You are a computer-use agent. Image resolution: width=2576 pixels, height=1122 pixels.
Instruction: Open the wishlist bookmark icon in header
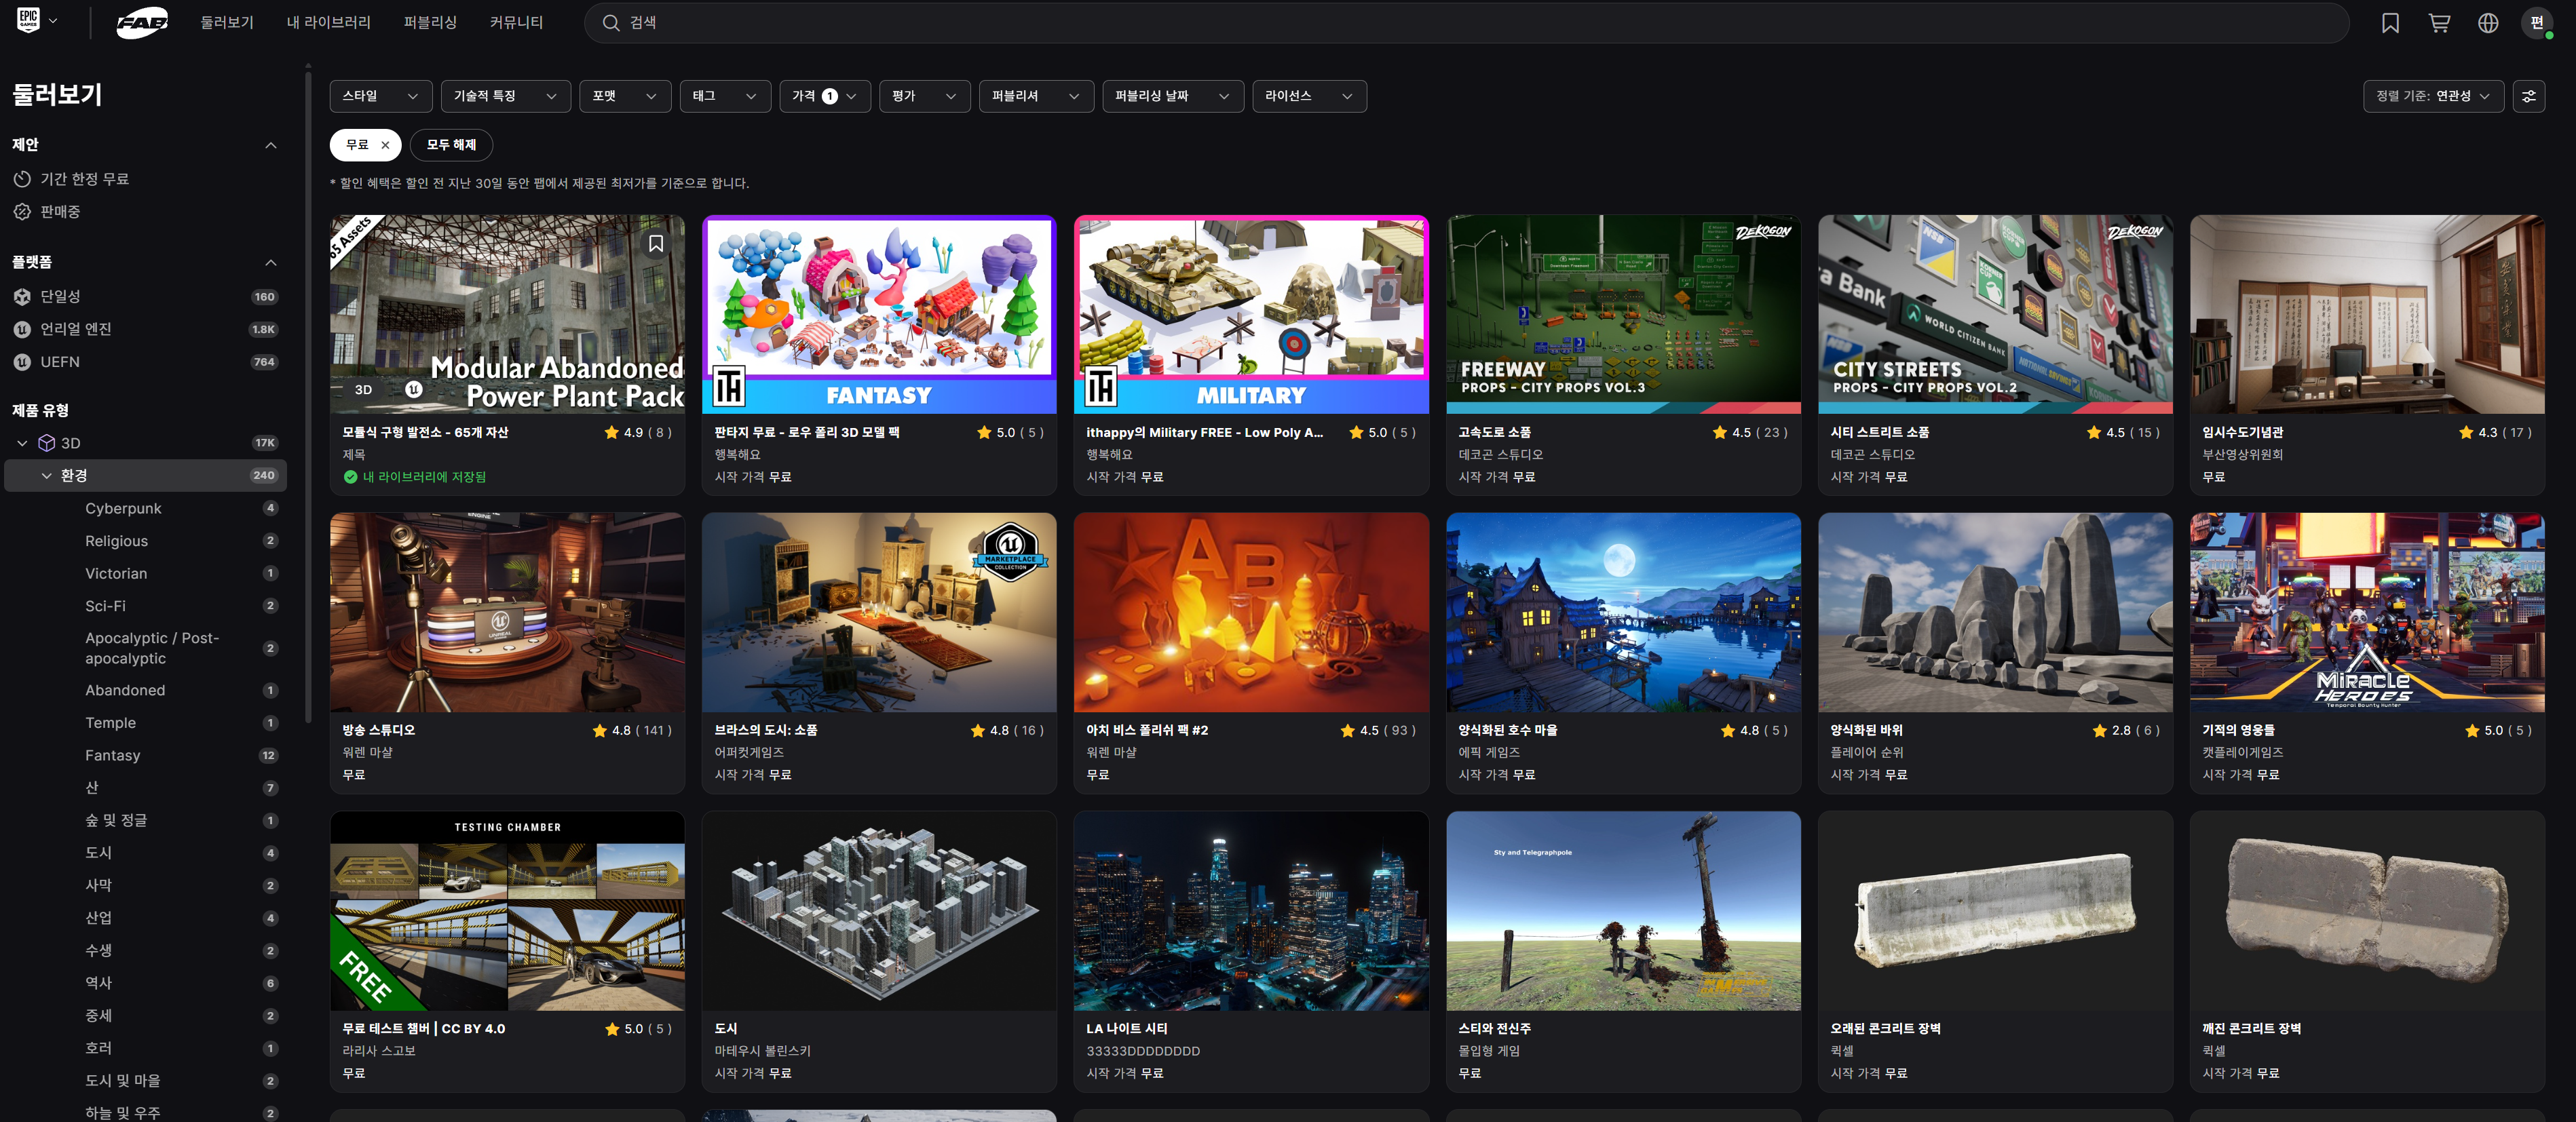pos(2390,23)
